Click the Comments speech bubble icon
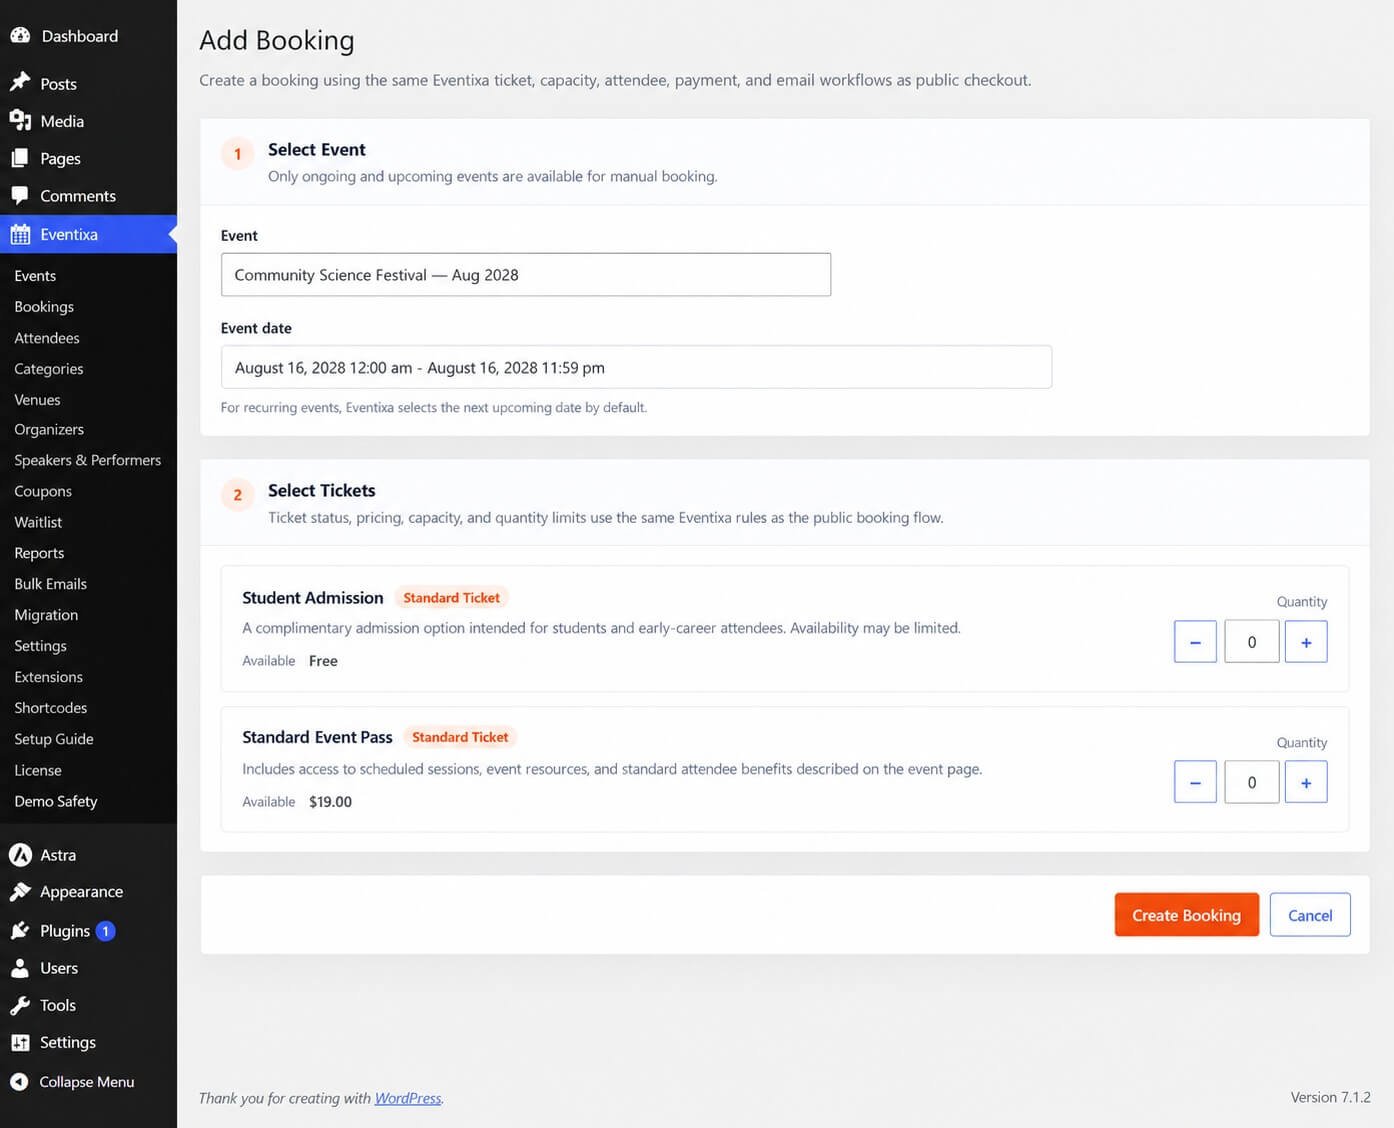This screenshot has width=1394, height=1128. tap(20, 196)
